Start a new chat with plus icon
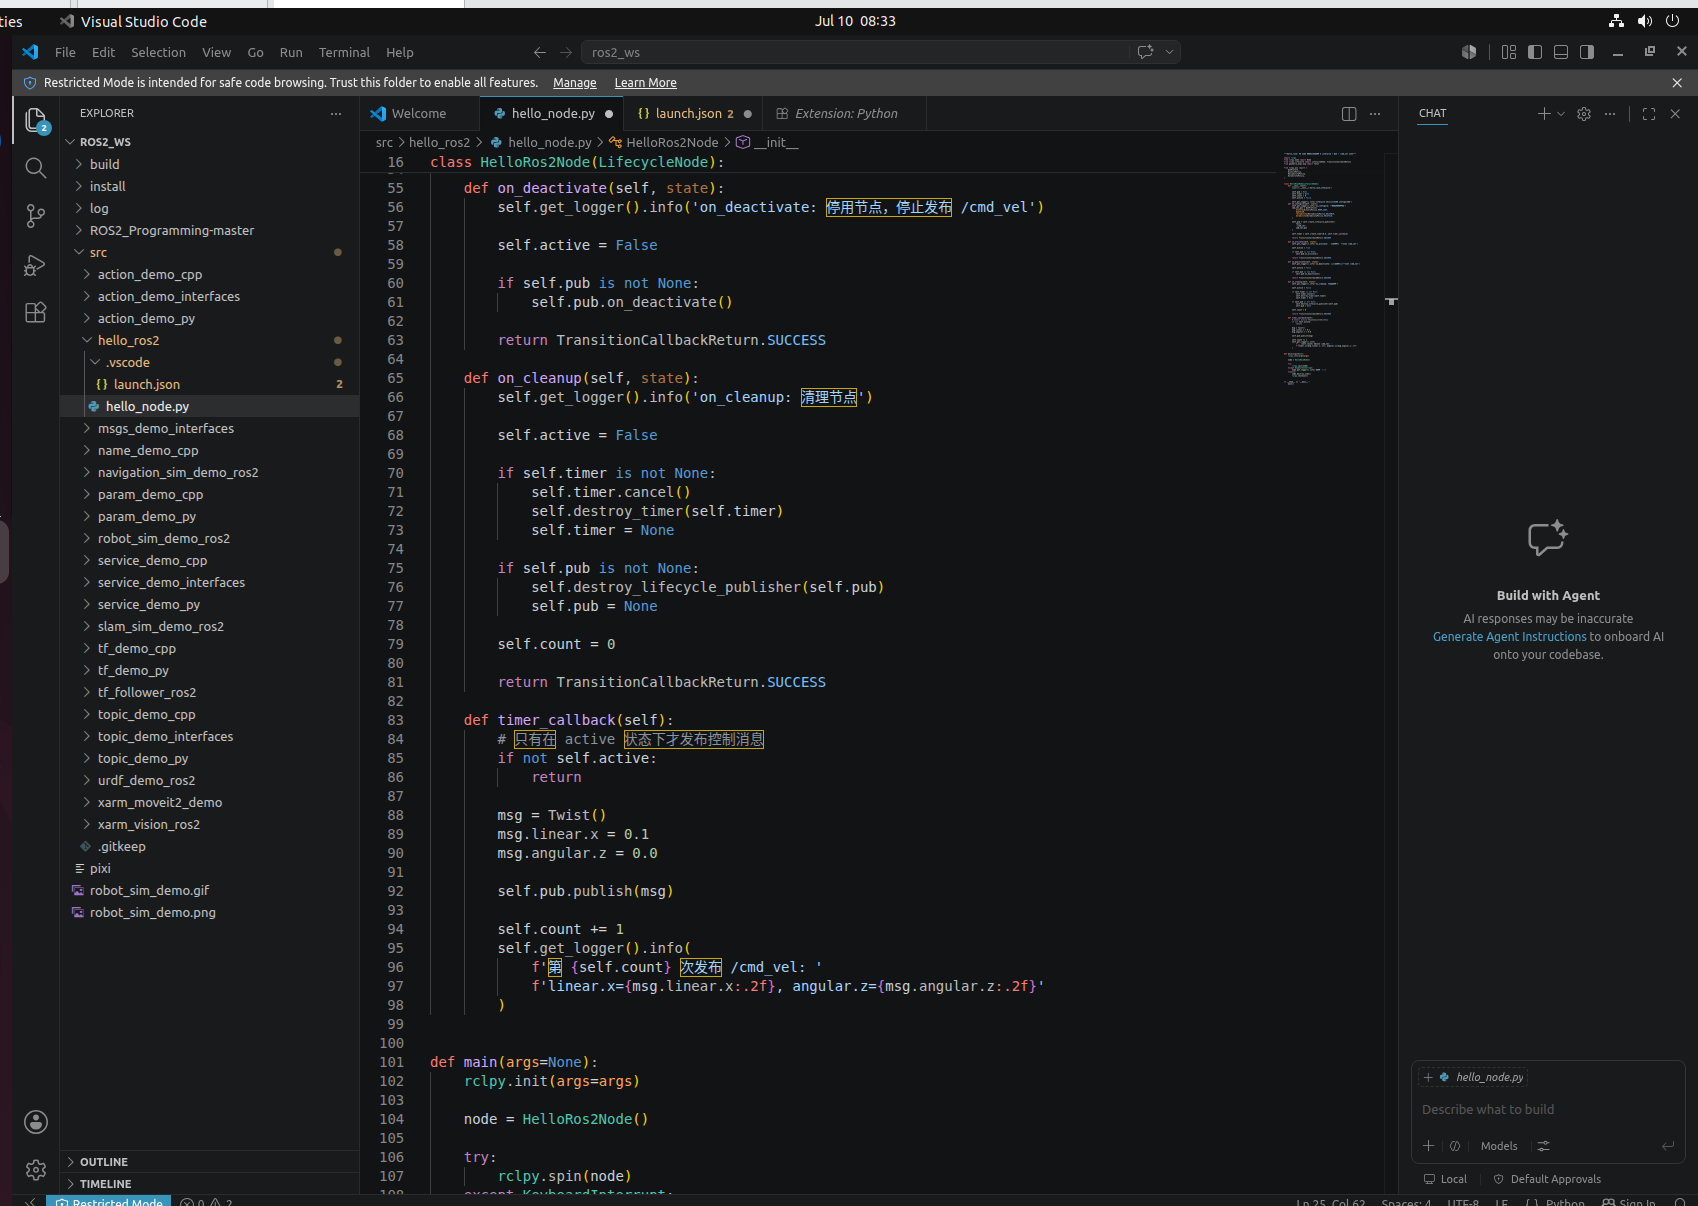 pyautogui.click(x=1544, y=114)
